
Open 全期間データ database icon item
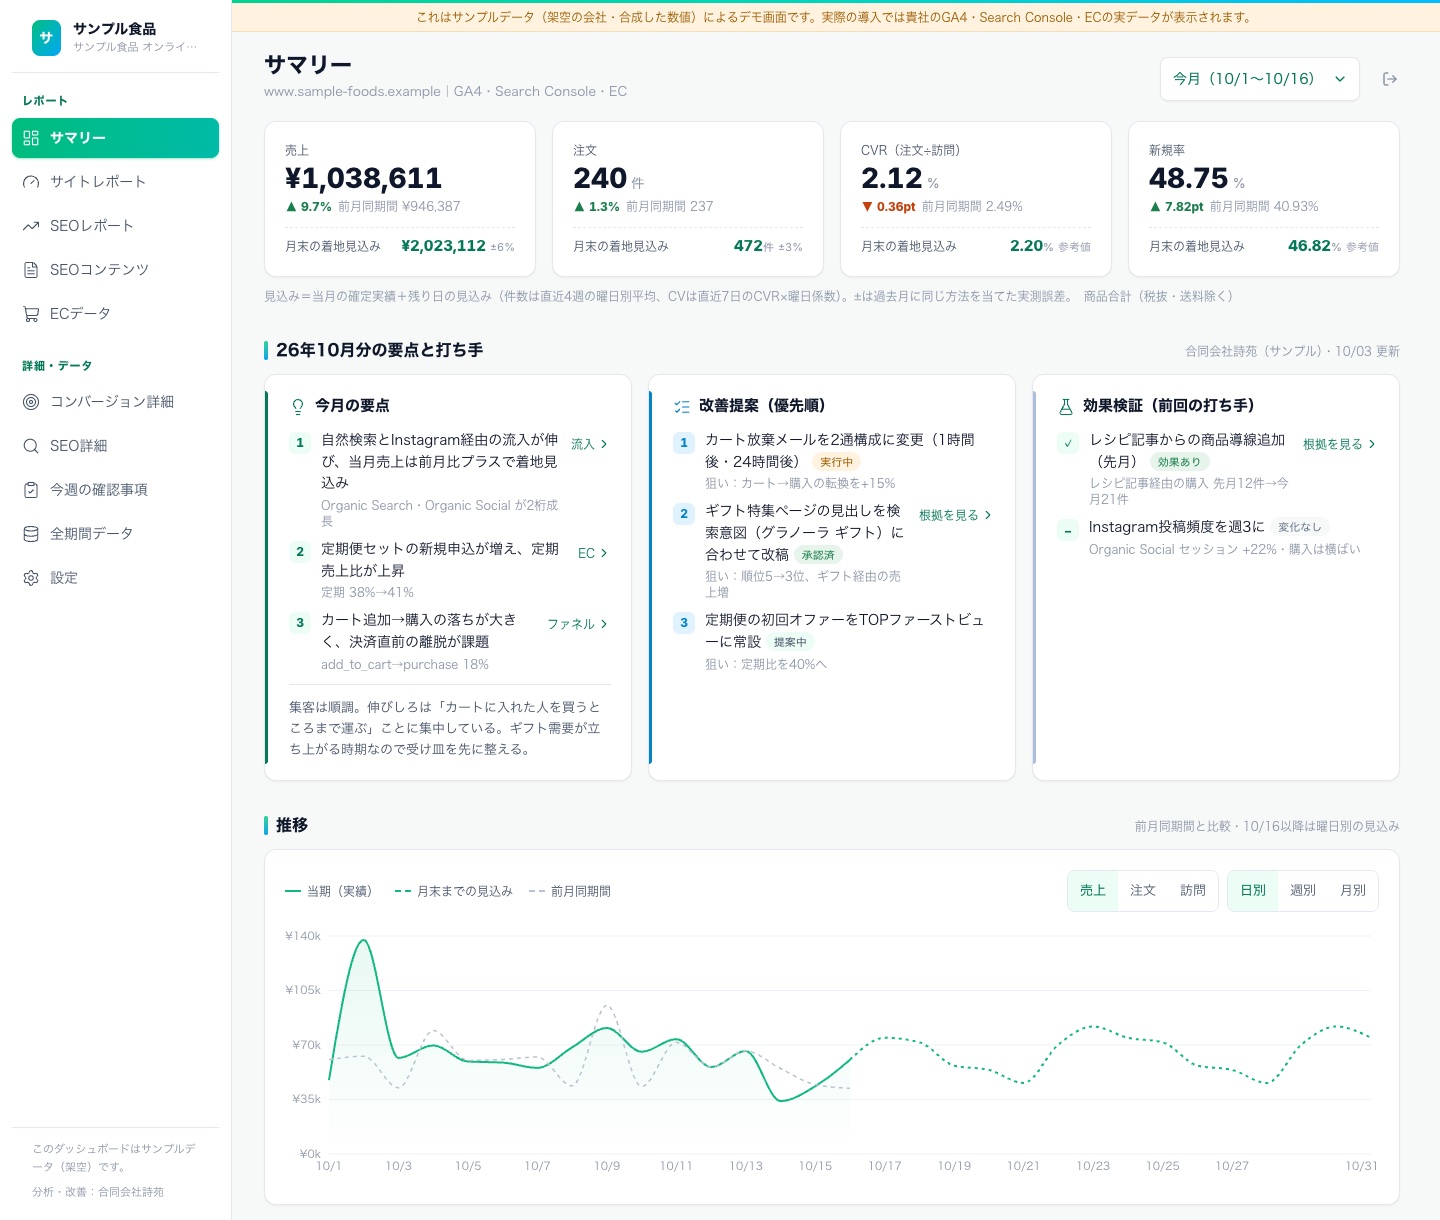[31, 534]
